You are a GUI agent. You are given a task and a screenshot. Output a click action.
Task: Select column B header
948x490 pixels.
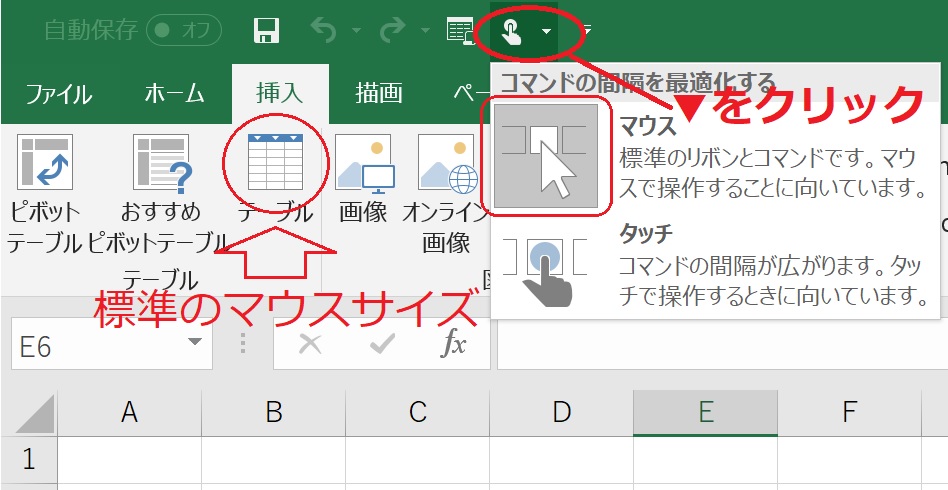tap(274, 413)
